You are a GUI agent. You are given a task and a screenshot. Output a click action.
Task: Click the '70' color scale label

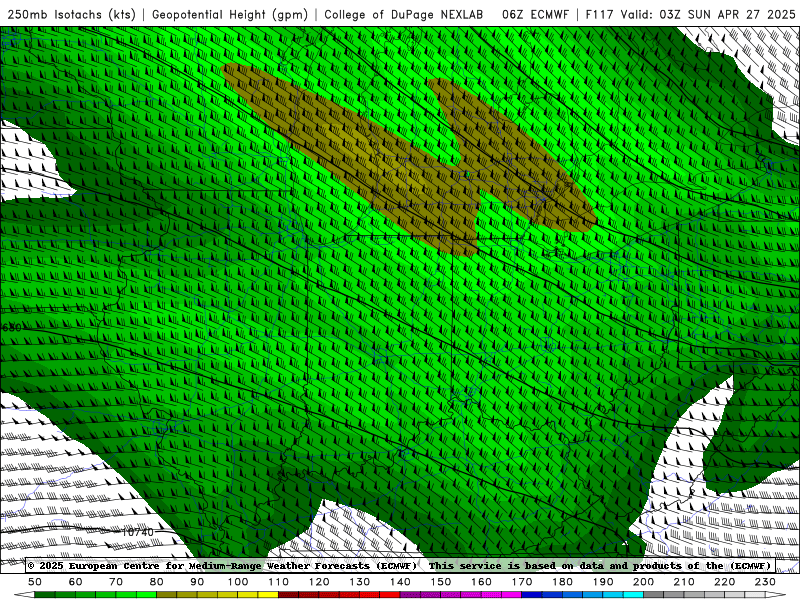(116, 582)
